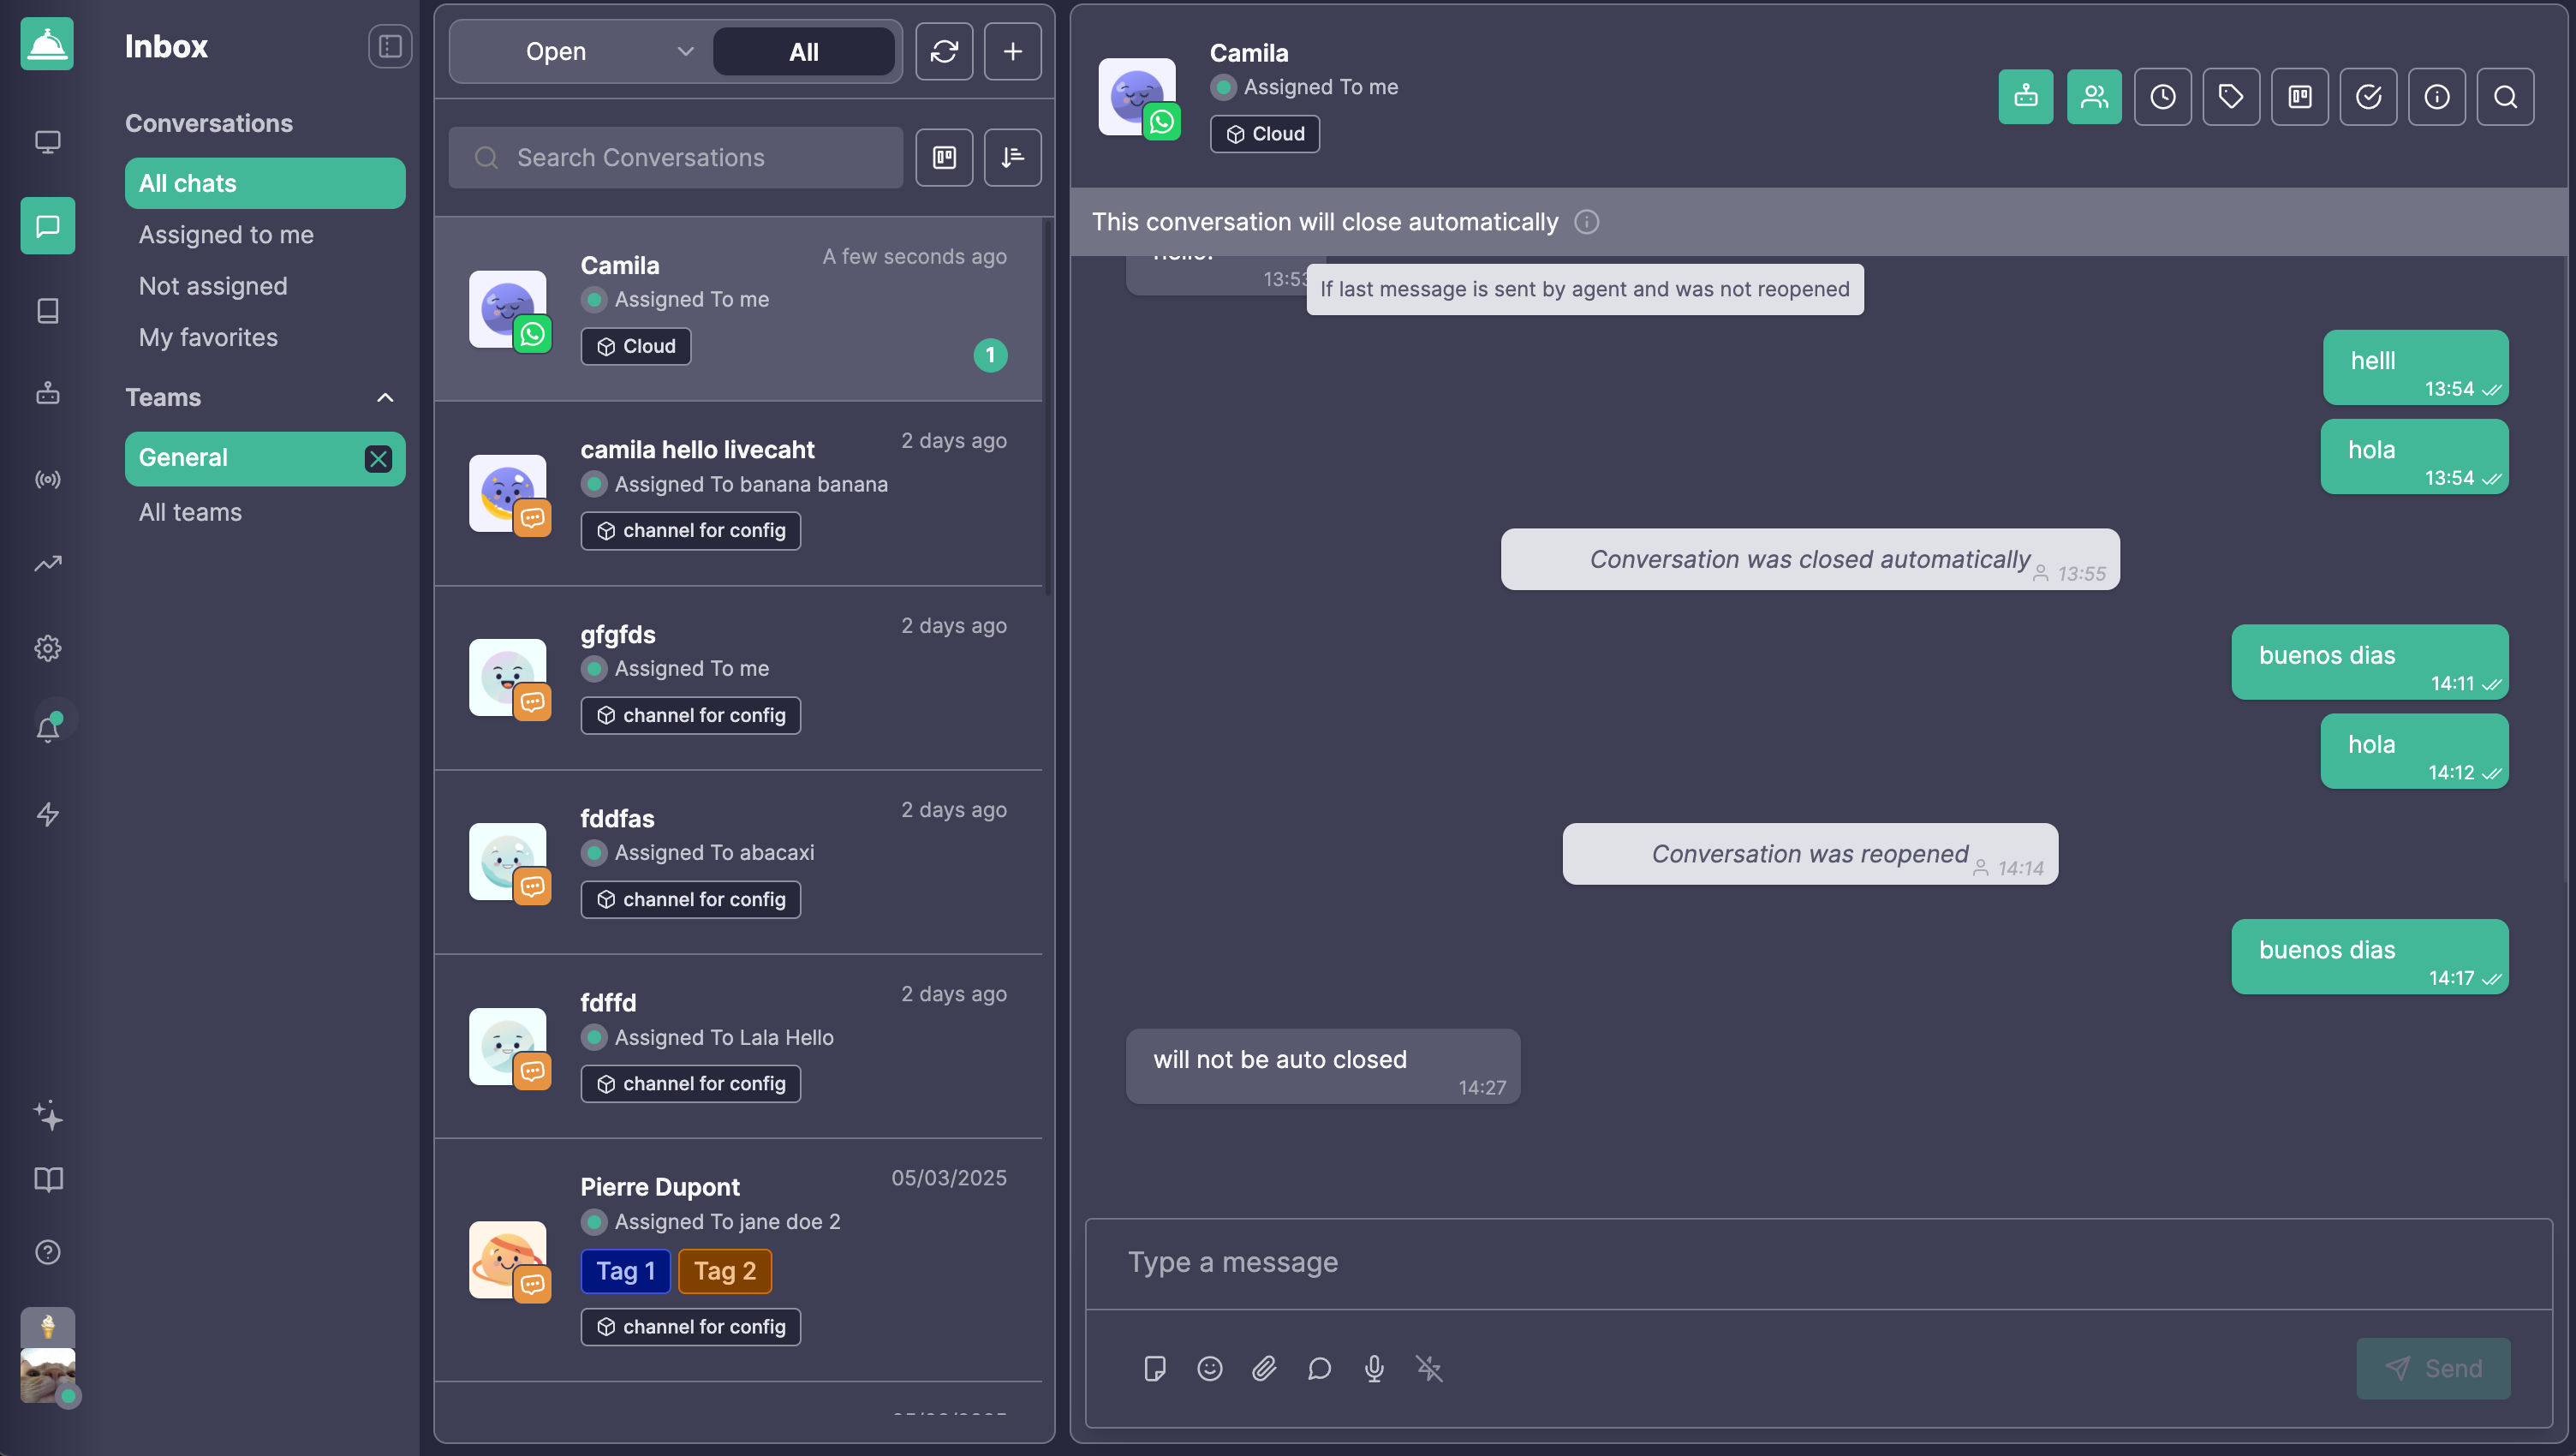This screenshot has width=2576, height=1456.
Task: Click the attachment paperclip icon
Action: [x=1264, y=1368]
